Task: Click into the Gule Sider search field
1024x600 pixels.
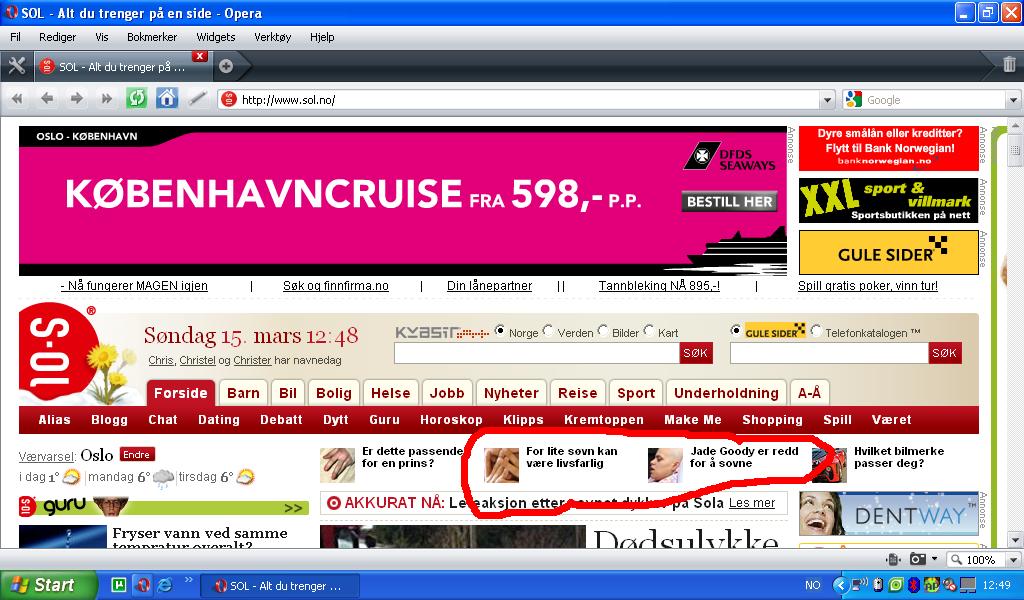Action: (x=829, y=353)
